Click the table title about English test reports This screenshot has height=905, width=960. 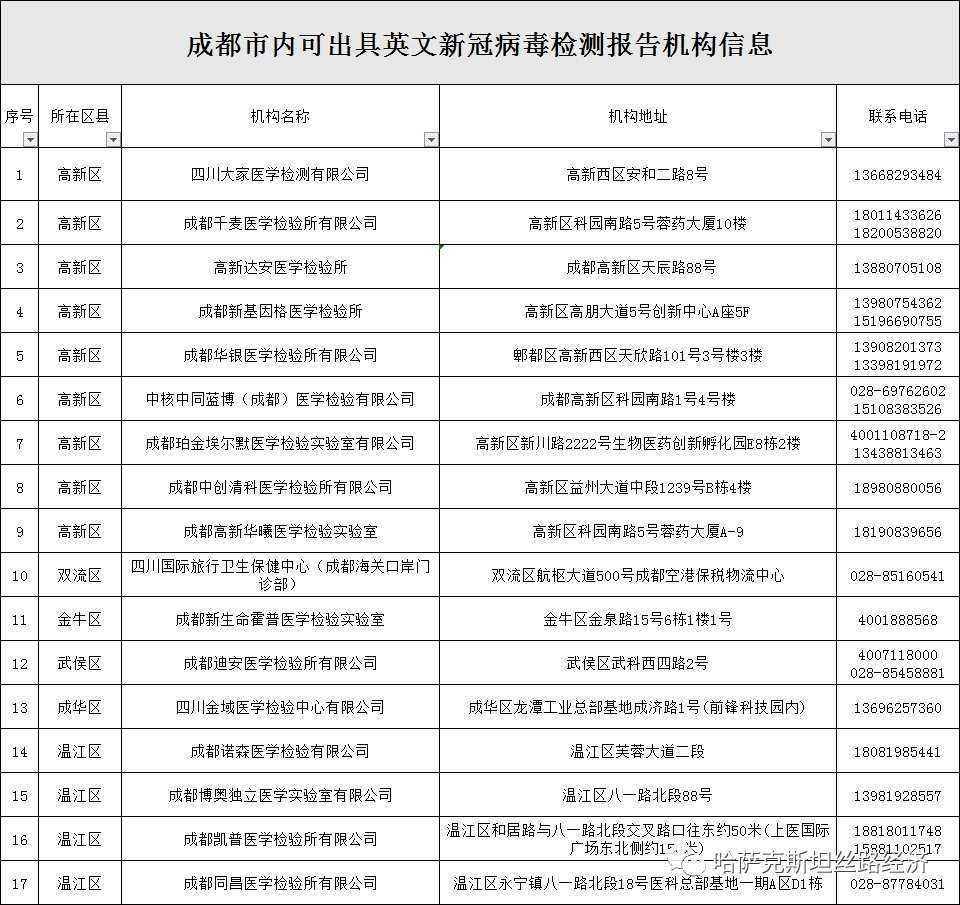[x=480, y=43]
